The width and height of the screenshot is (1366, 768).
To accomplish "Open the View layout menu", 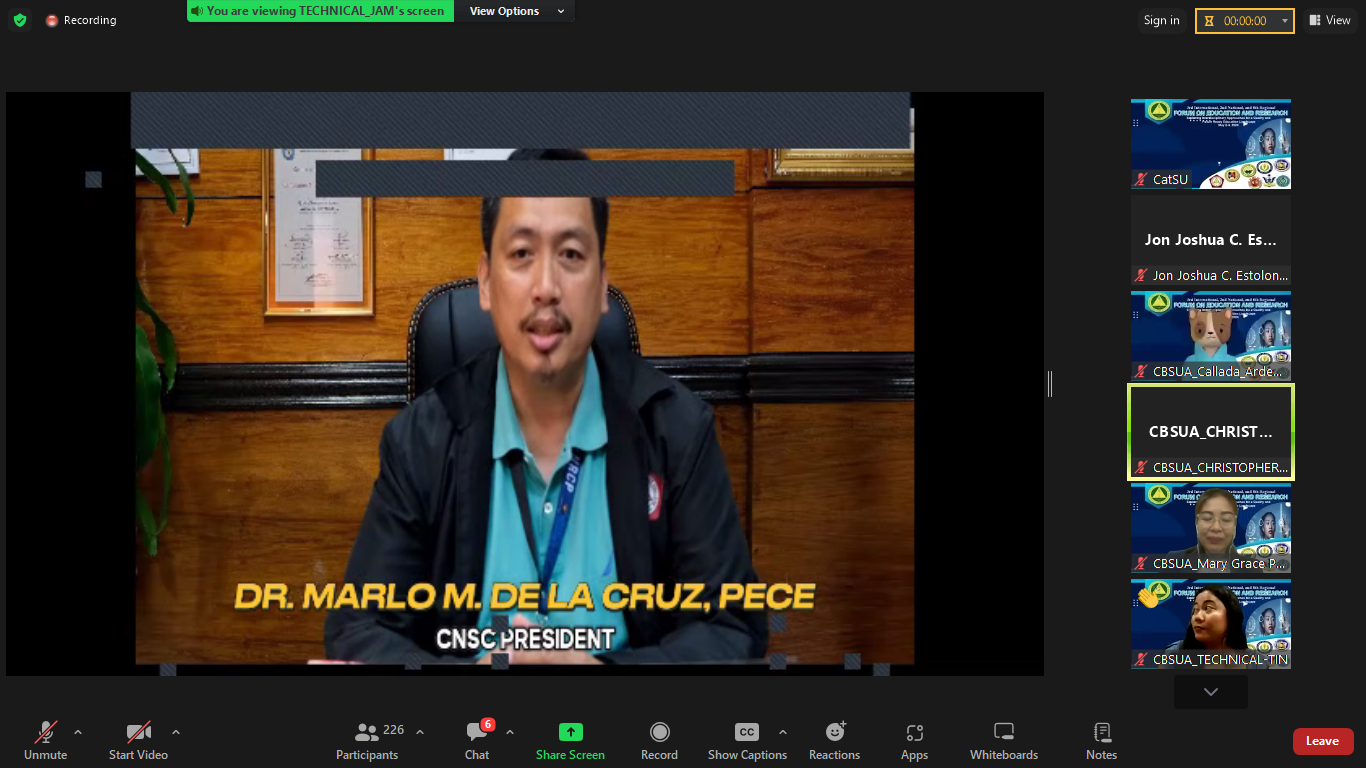I will 1329,20.
